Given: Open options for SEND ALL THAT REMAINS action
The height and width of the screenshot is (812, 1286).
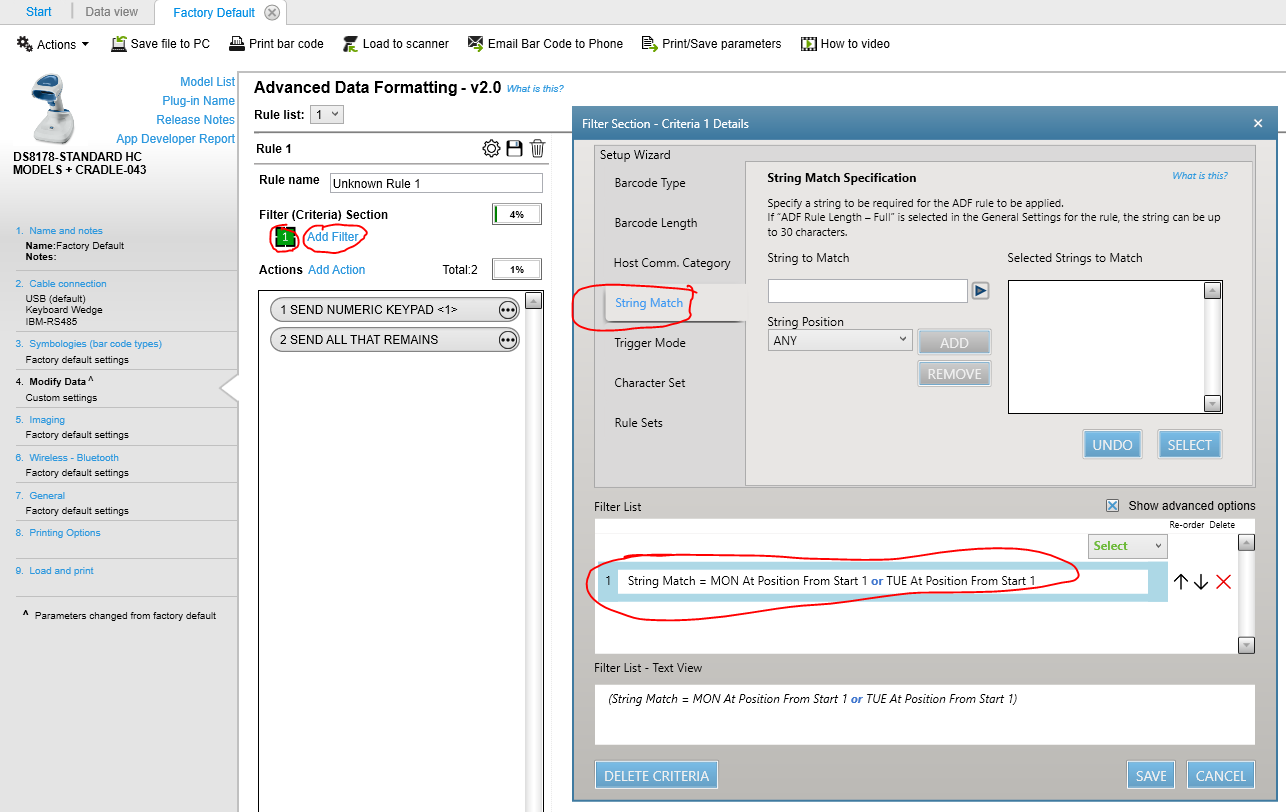Looking at the screenshot, I should [x=508, y=340].
